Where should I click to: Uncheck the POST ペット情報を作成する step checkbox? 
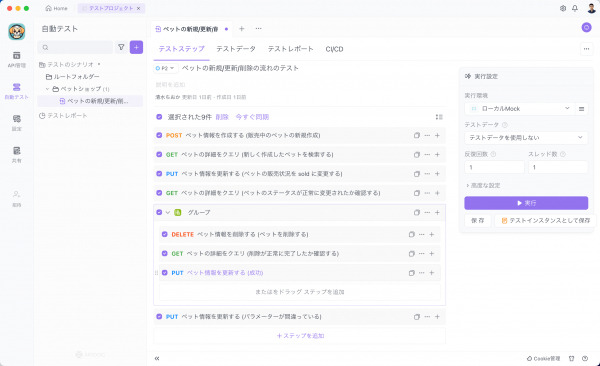click(159, 135)
